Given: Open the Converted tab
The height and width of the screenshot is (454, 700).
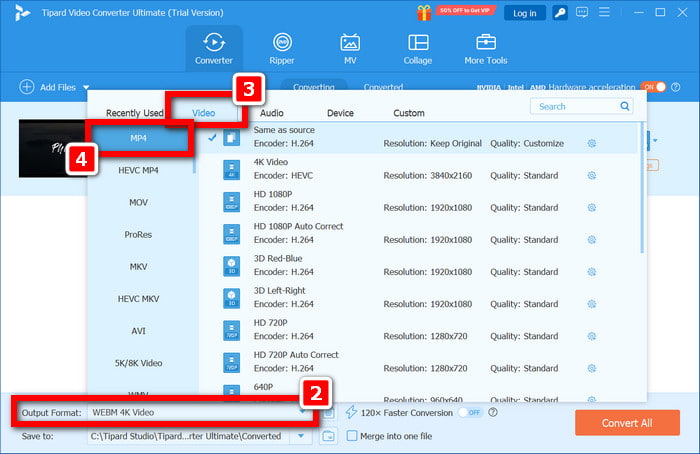Looking at the screenshot, I should click(x=383, y=87).
